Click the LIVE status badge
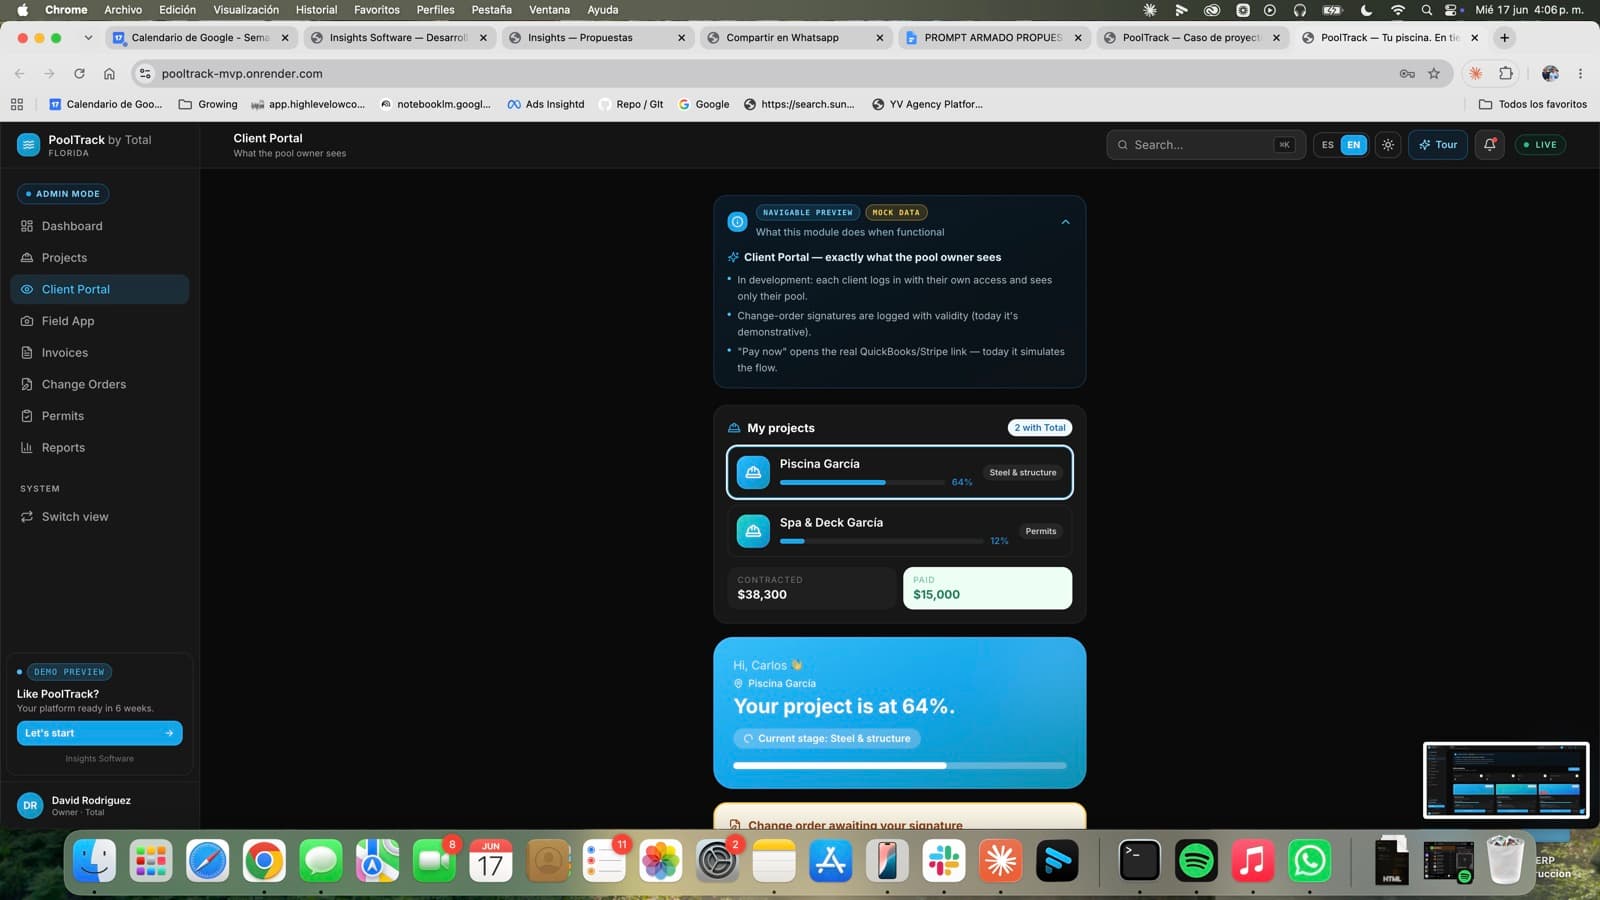1600x900 pixels. pos(1540,145)
